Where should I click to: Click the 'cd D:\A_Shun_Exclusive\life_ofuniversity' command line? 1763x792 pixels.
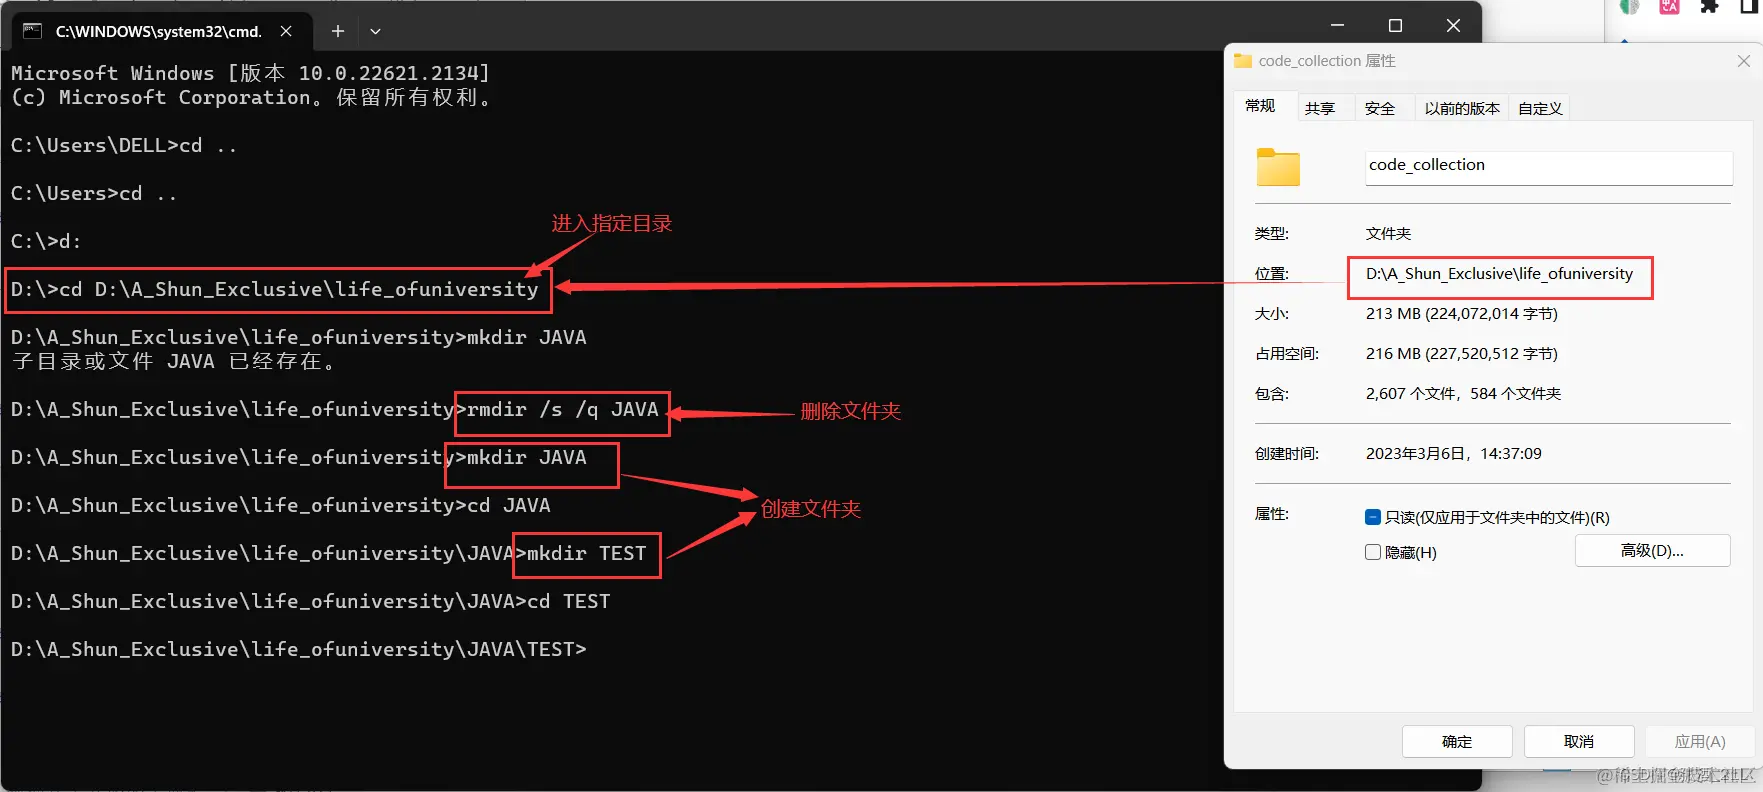pos(275,289)
